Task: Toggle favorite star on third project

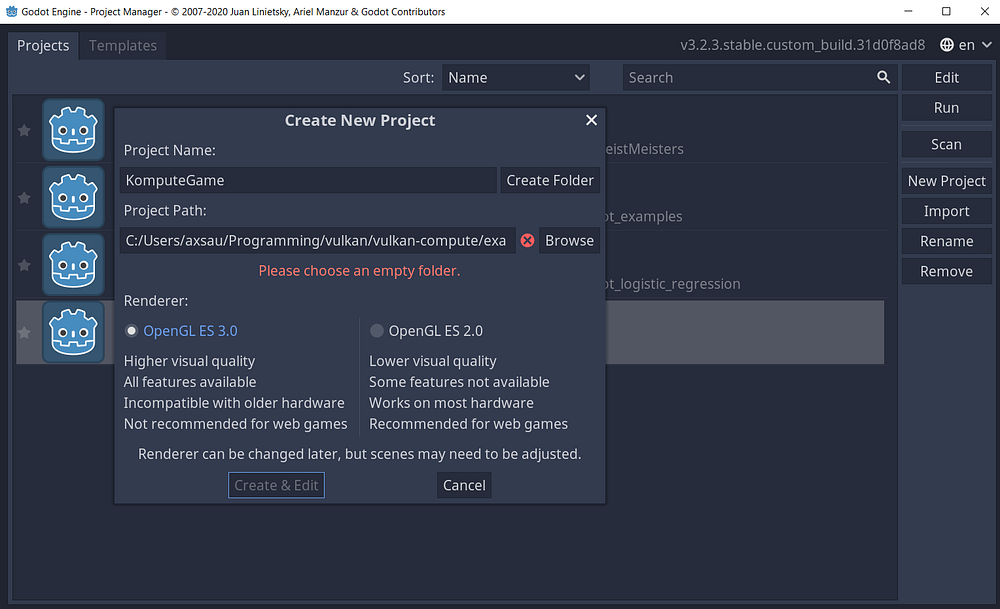Action: click(x=24, y=265)
